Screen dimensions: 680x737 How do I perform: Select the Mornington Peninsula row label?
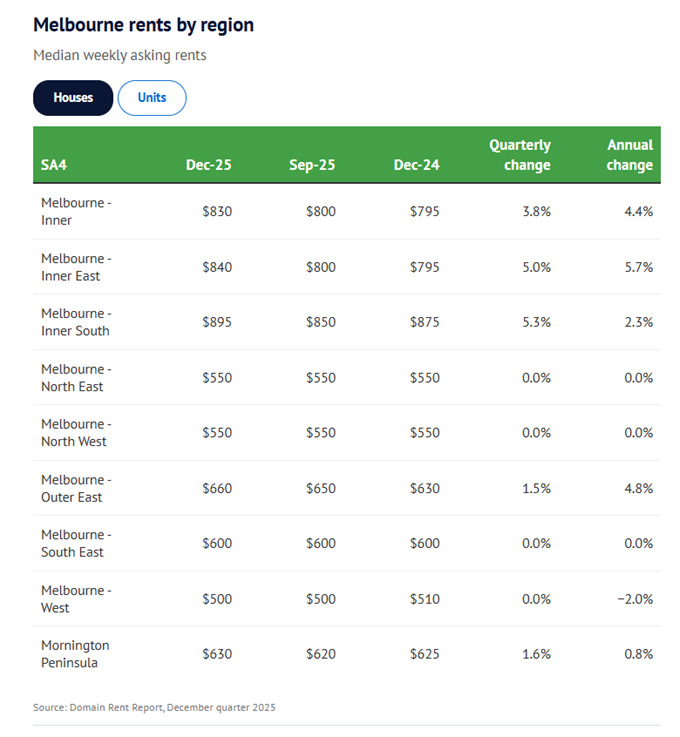pos(76,654)
